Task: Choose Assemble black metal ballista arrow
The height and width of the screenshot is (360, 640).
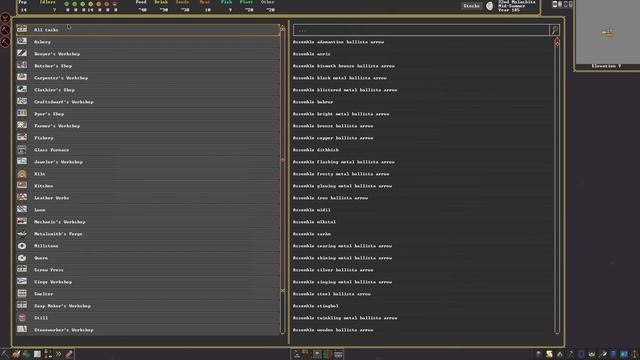Action: pos(340,78)
